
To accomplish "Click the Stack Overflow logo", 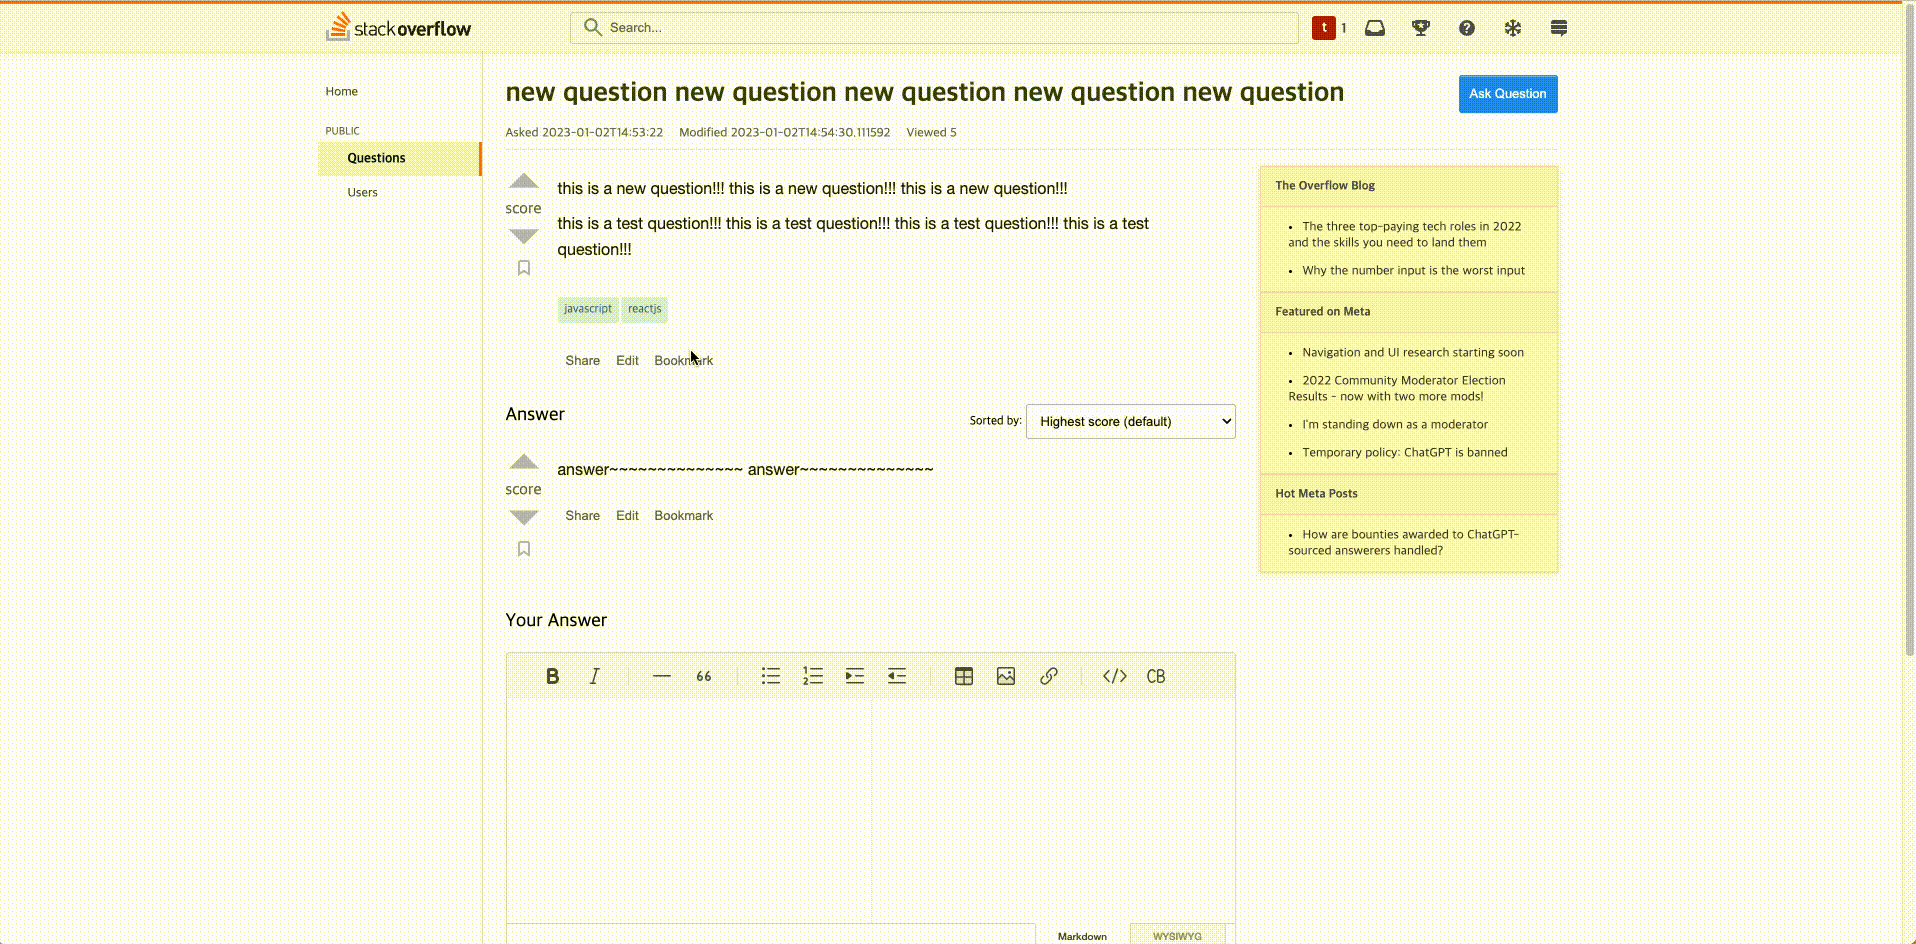I will [x=398, y=27].
